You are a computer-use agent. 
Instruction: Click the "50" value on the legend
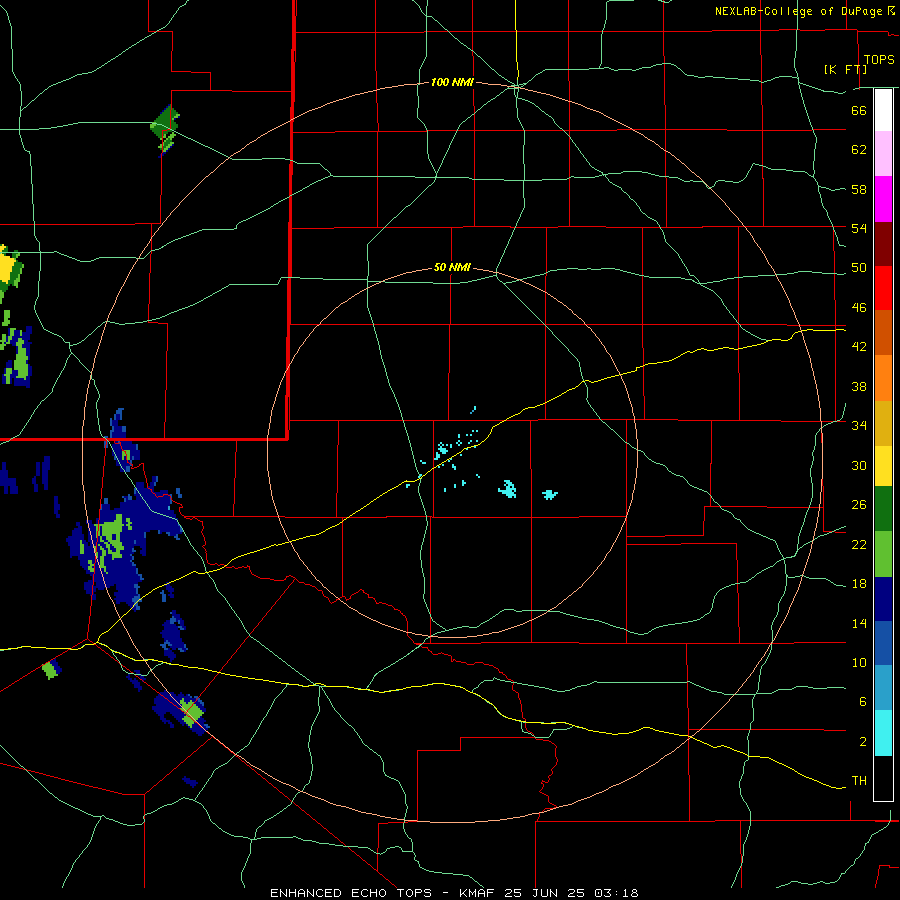(x=859, y=268)
